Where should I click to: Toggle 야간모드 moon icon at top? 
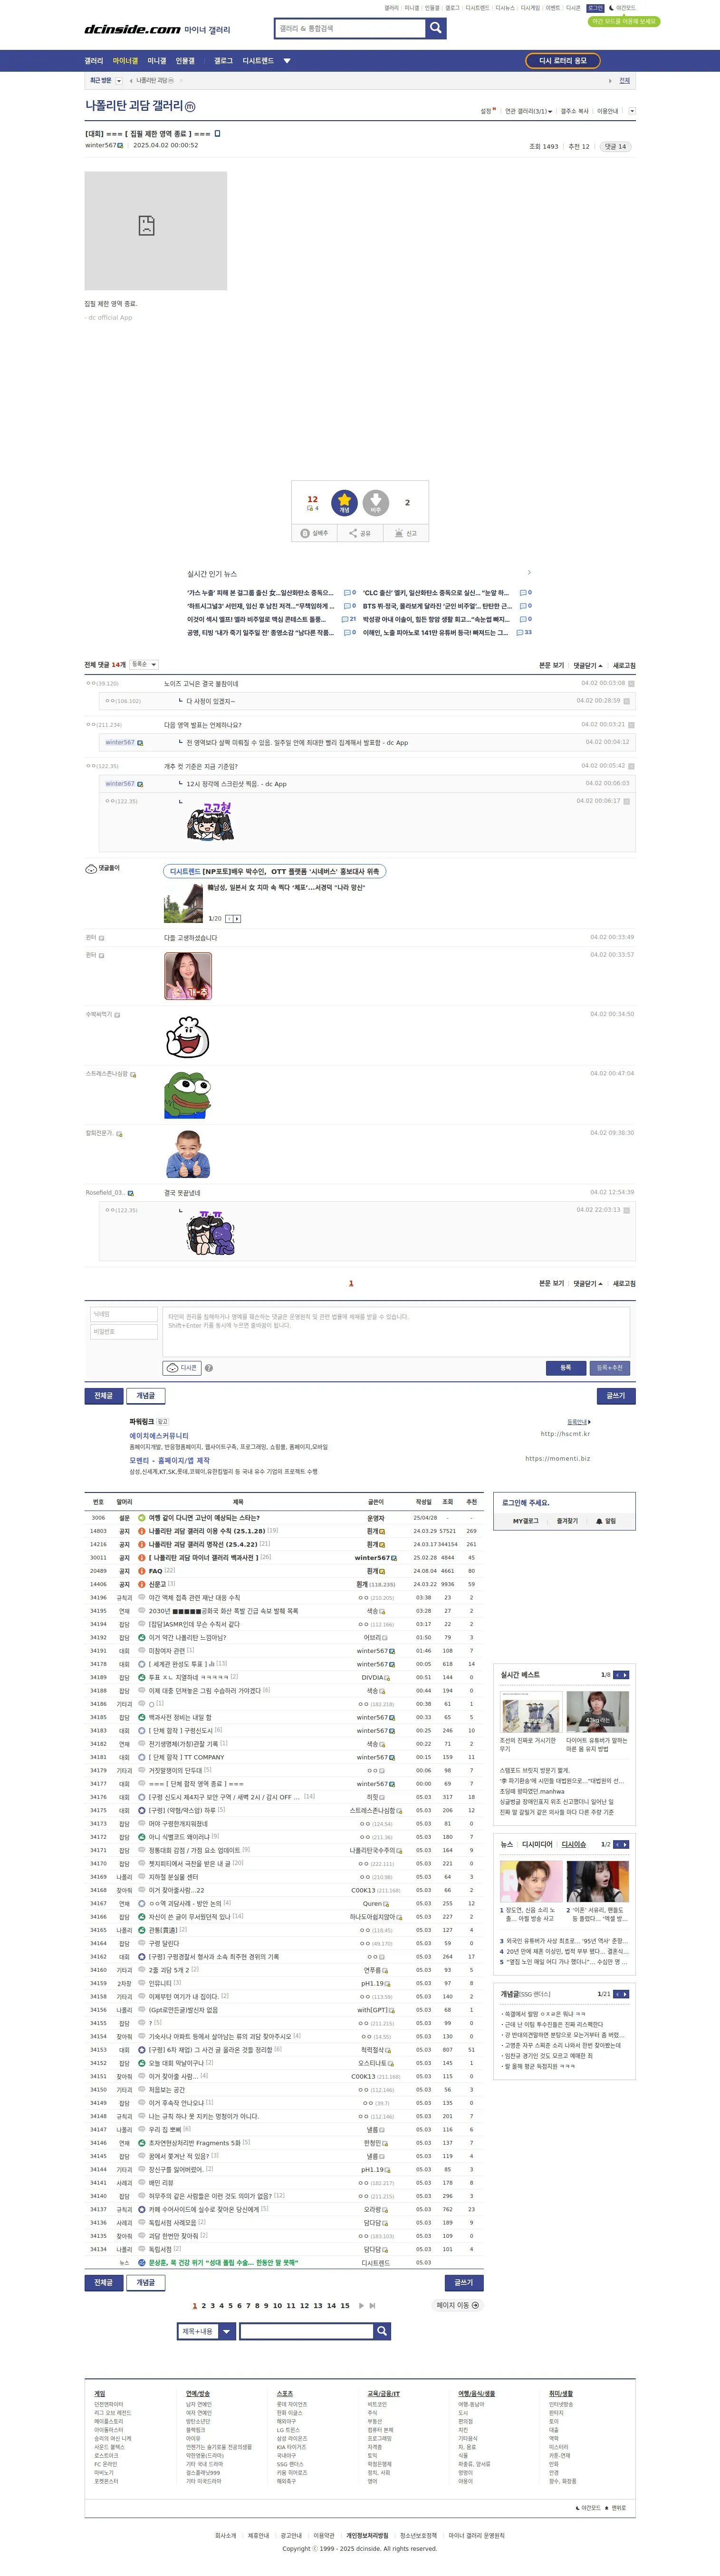(x=613, y=8)
